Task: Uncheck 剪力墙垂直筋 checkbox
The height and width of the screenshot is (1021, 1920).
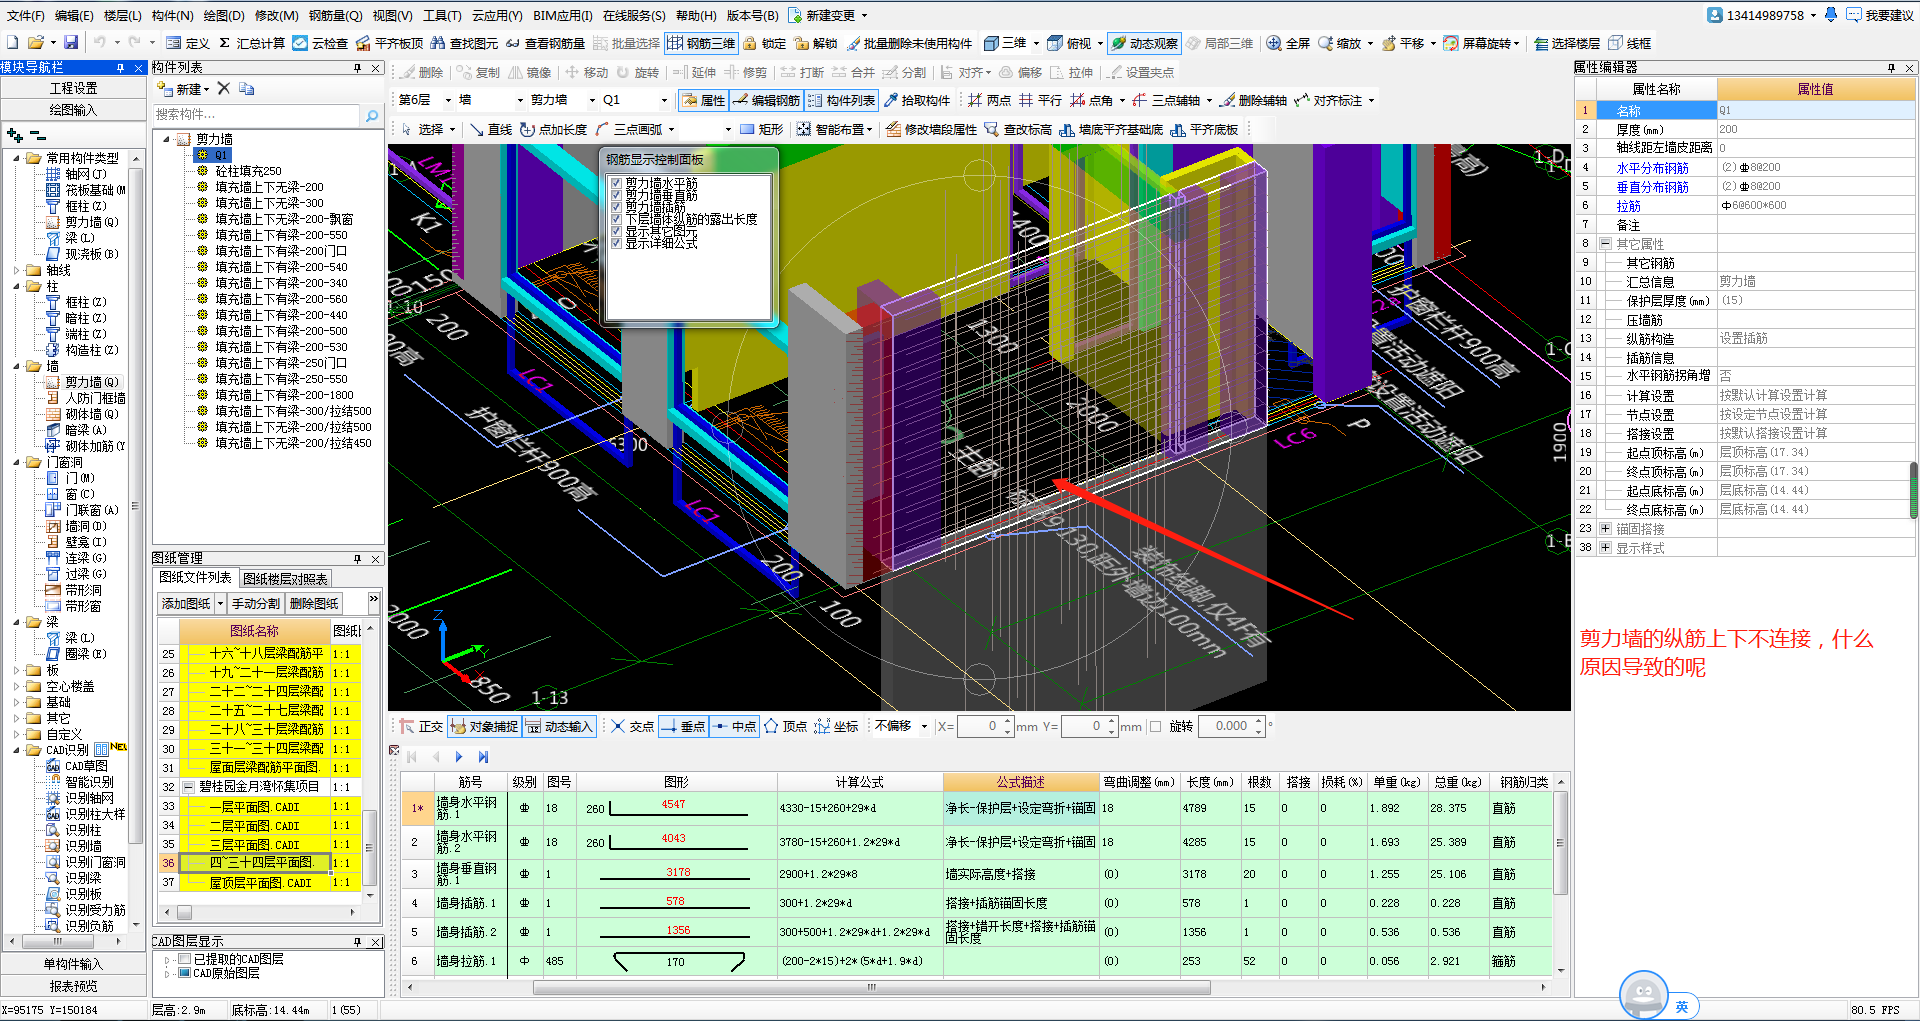Action: [616, 195]
